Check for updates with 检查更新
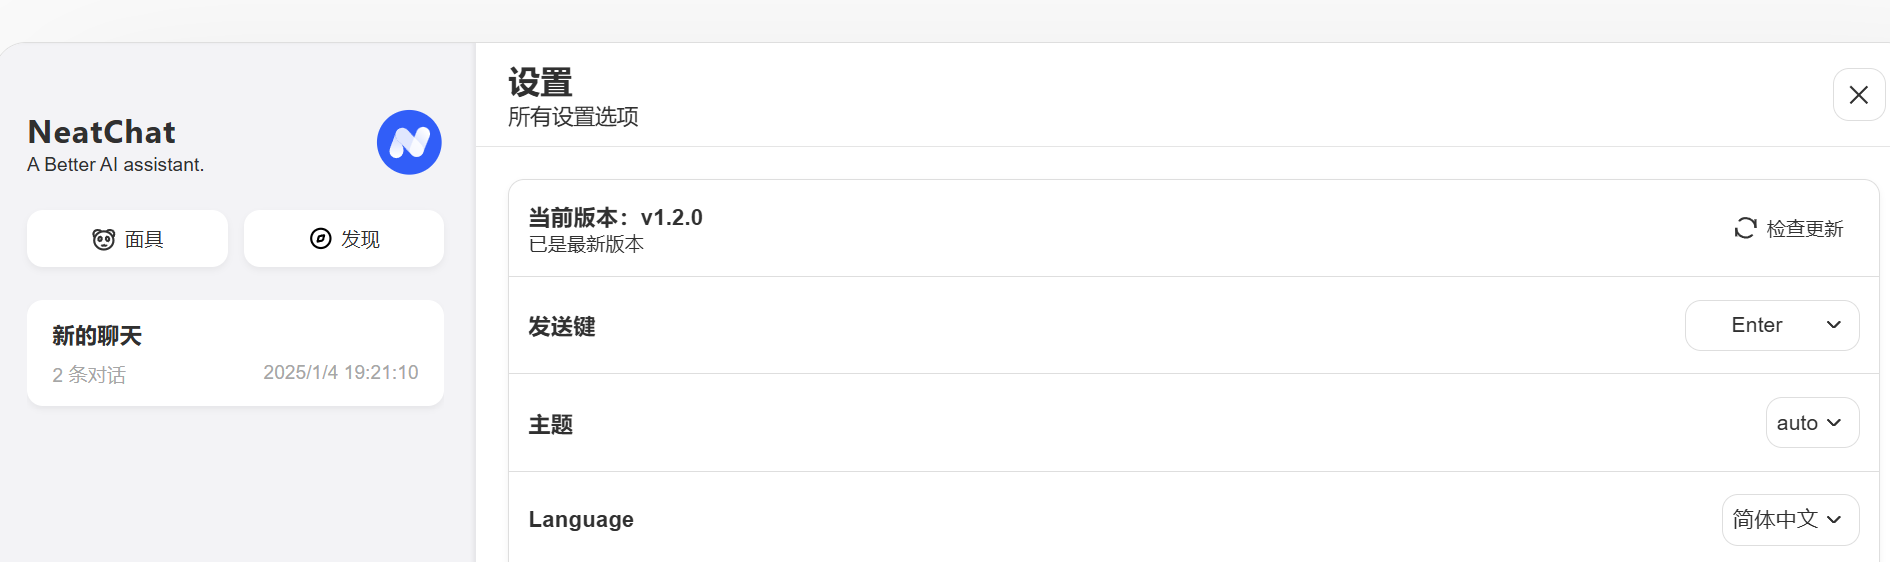This screenshot has height=562, width=1890. (1789, 228)
